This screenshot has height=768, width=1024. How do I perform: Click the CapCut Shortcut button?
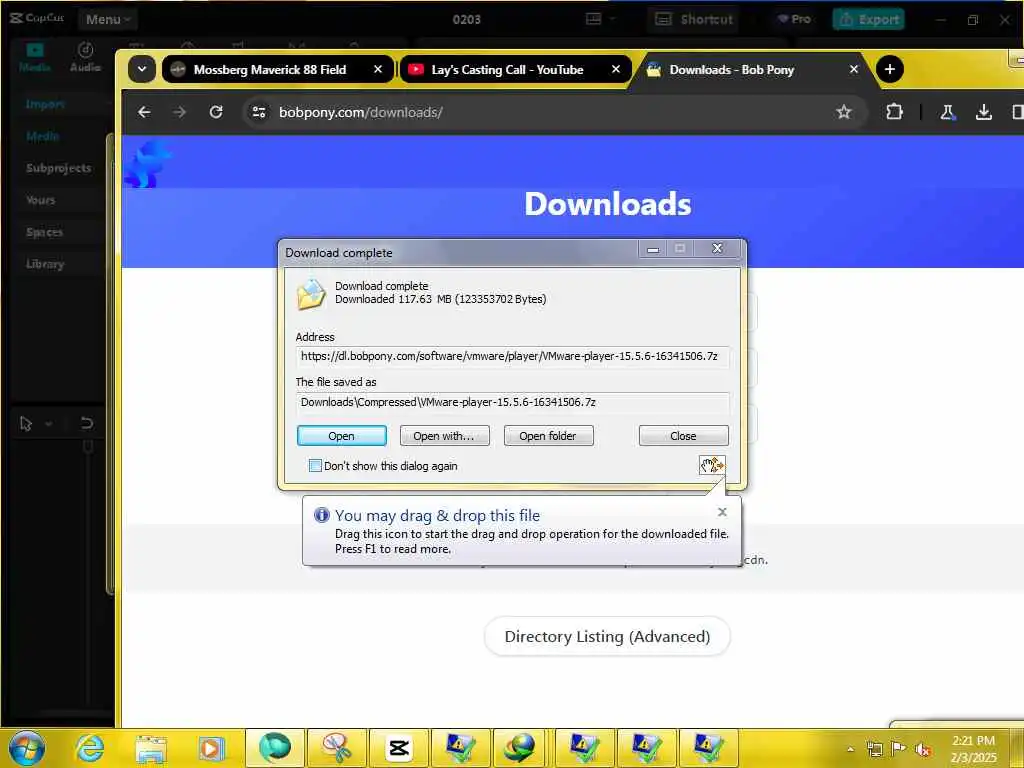tap(694, 20)
